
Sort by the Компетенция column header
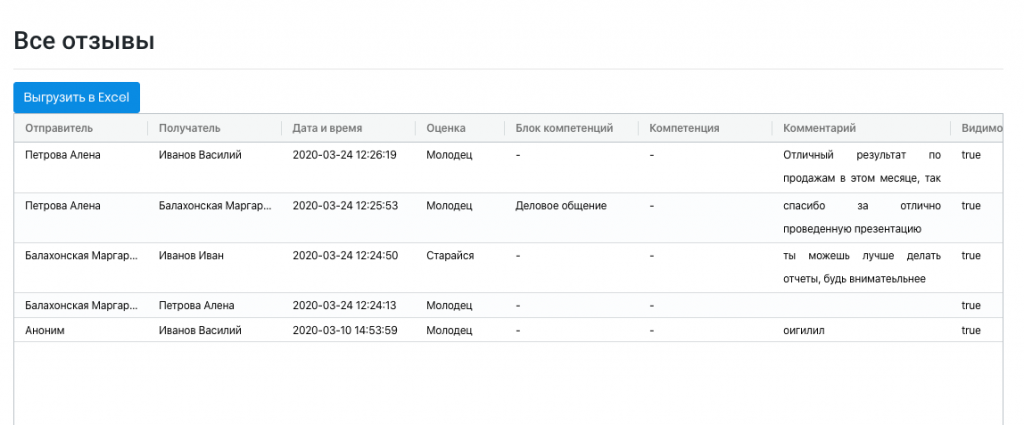(x=684, y=128)
